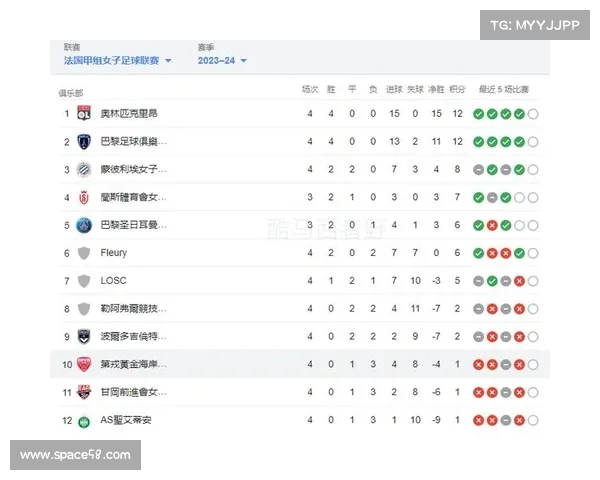The height and width of the screenshot is (480, 600).
Task: Click the Montpellier club crest in row 3
Action: point(84,170)
